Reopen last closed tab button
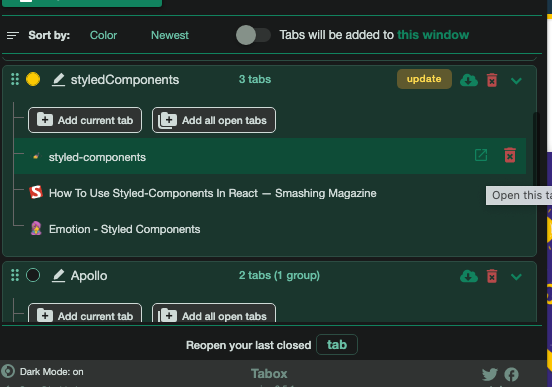This screenshot has width=552, height=387. [337, 344]
